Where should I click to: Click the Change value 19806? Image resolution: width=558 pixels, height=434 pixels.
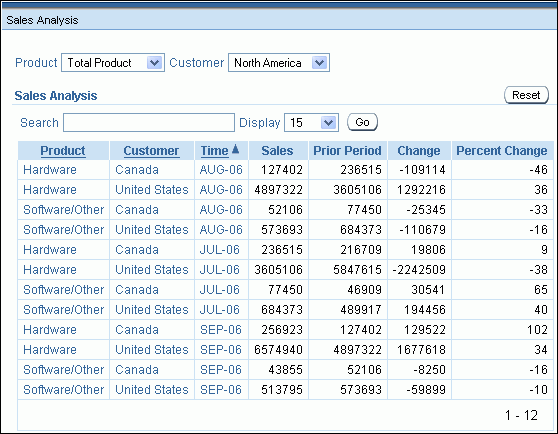tap(428, 250)
